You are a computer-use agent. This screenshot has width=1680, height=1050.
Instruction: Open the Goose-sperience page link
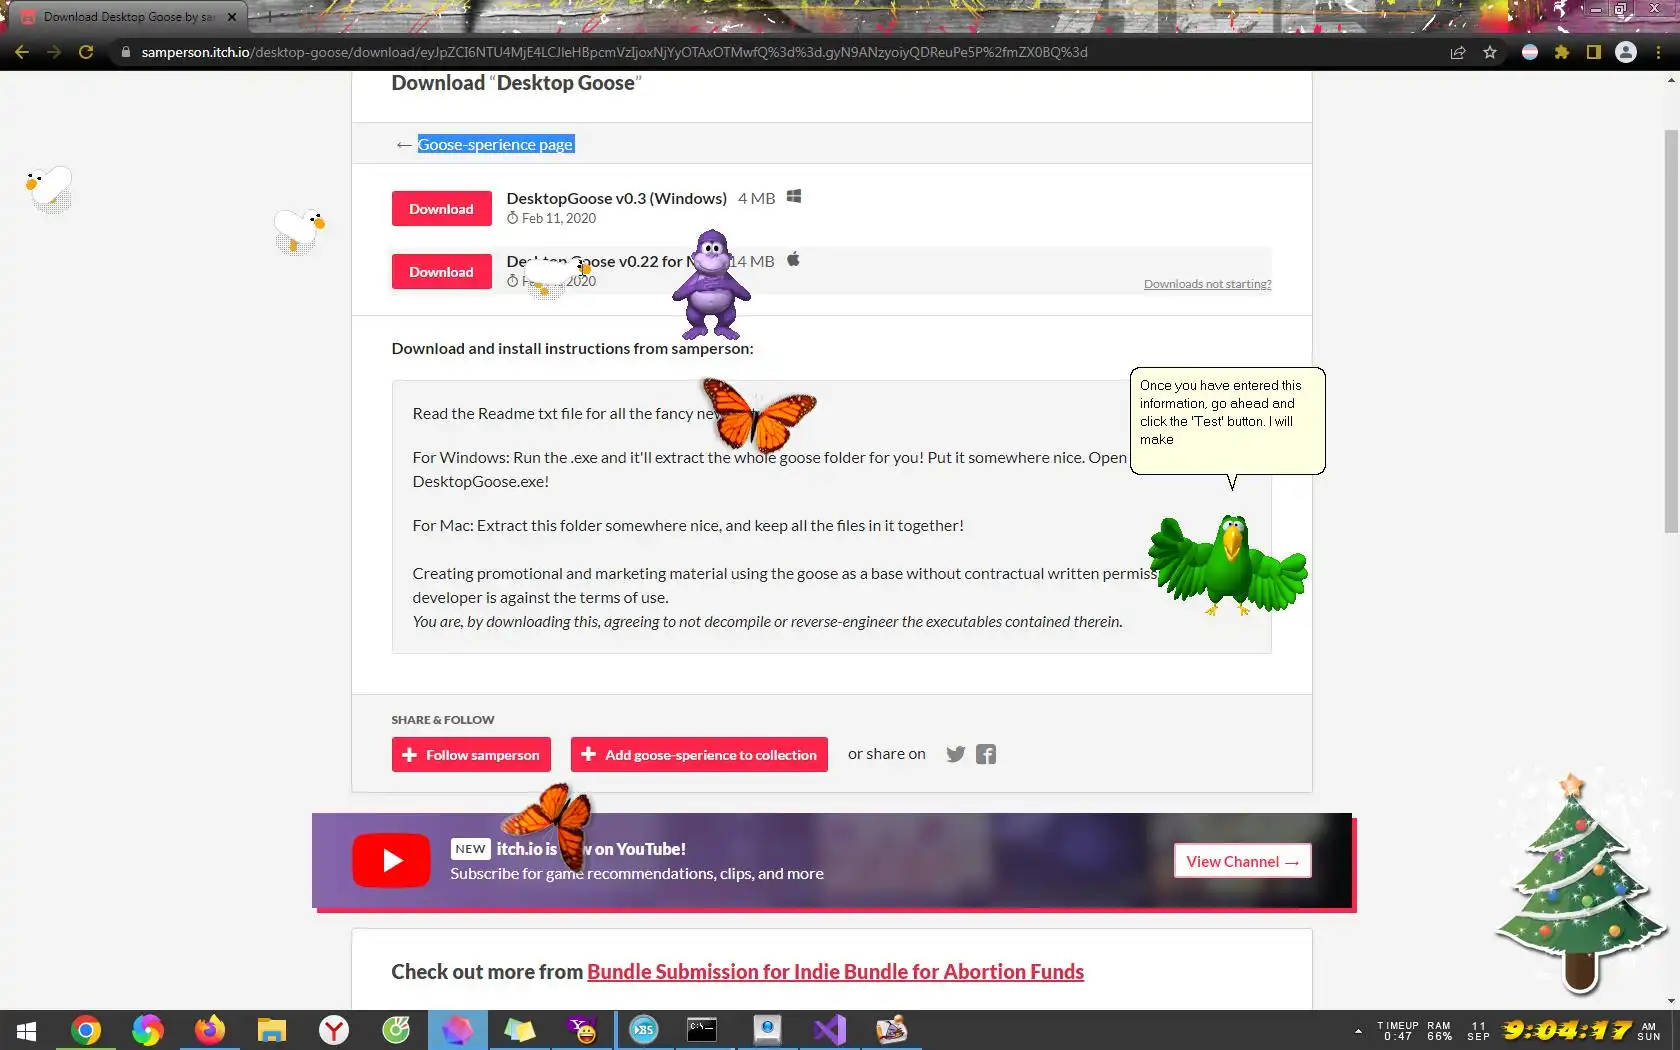tap(495, 144)
